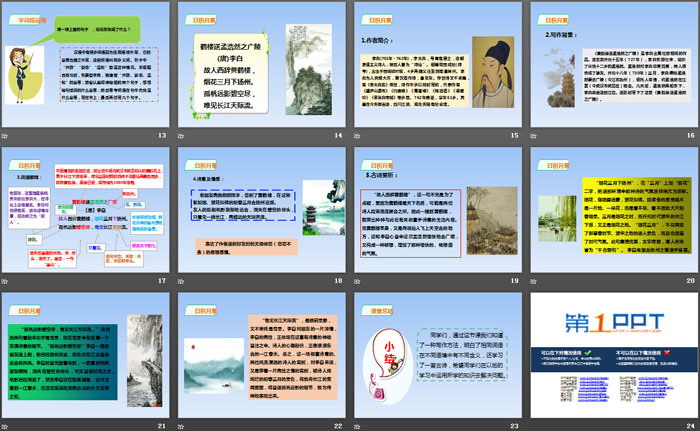The image size is (700, 431).
Task: Open slide 15 with author portrait
Action: pyautogui.click(x=438, y=65)
